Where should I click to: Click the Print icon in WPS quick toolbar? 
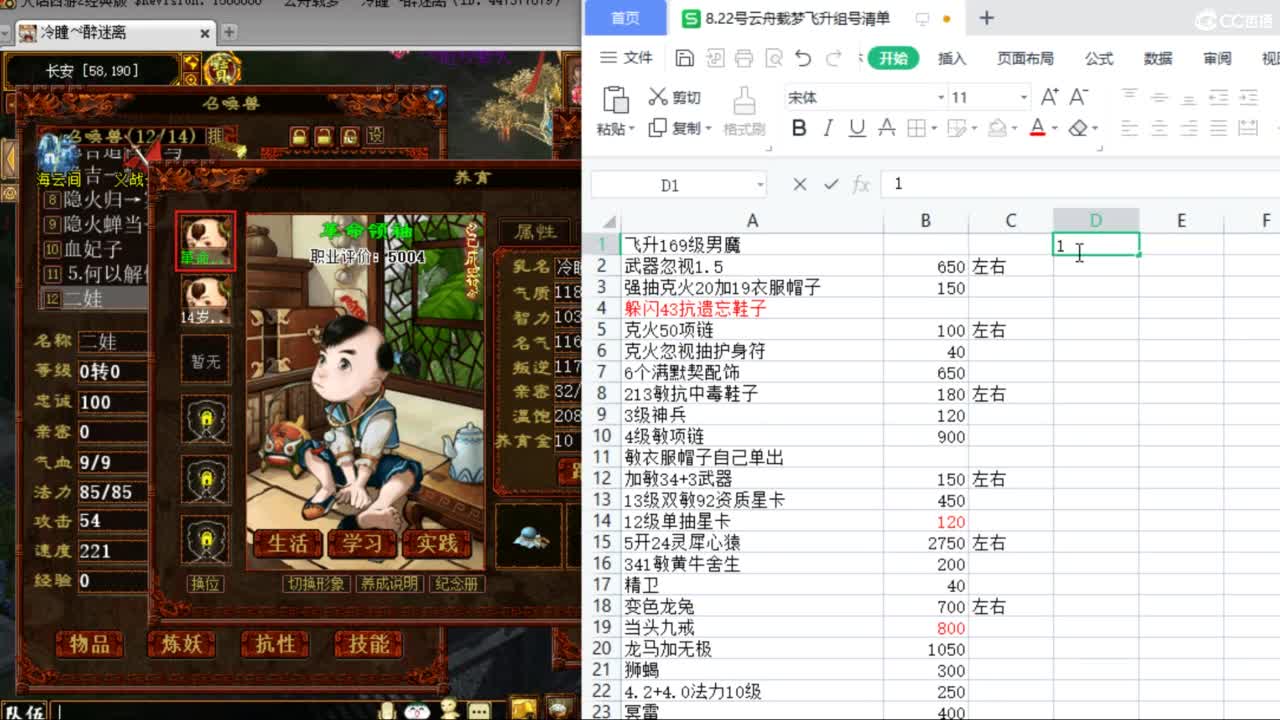coord(744,58)
